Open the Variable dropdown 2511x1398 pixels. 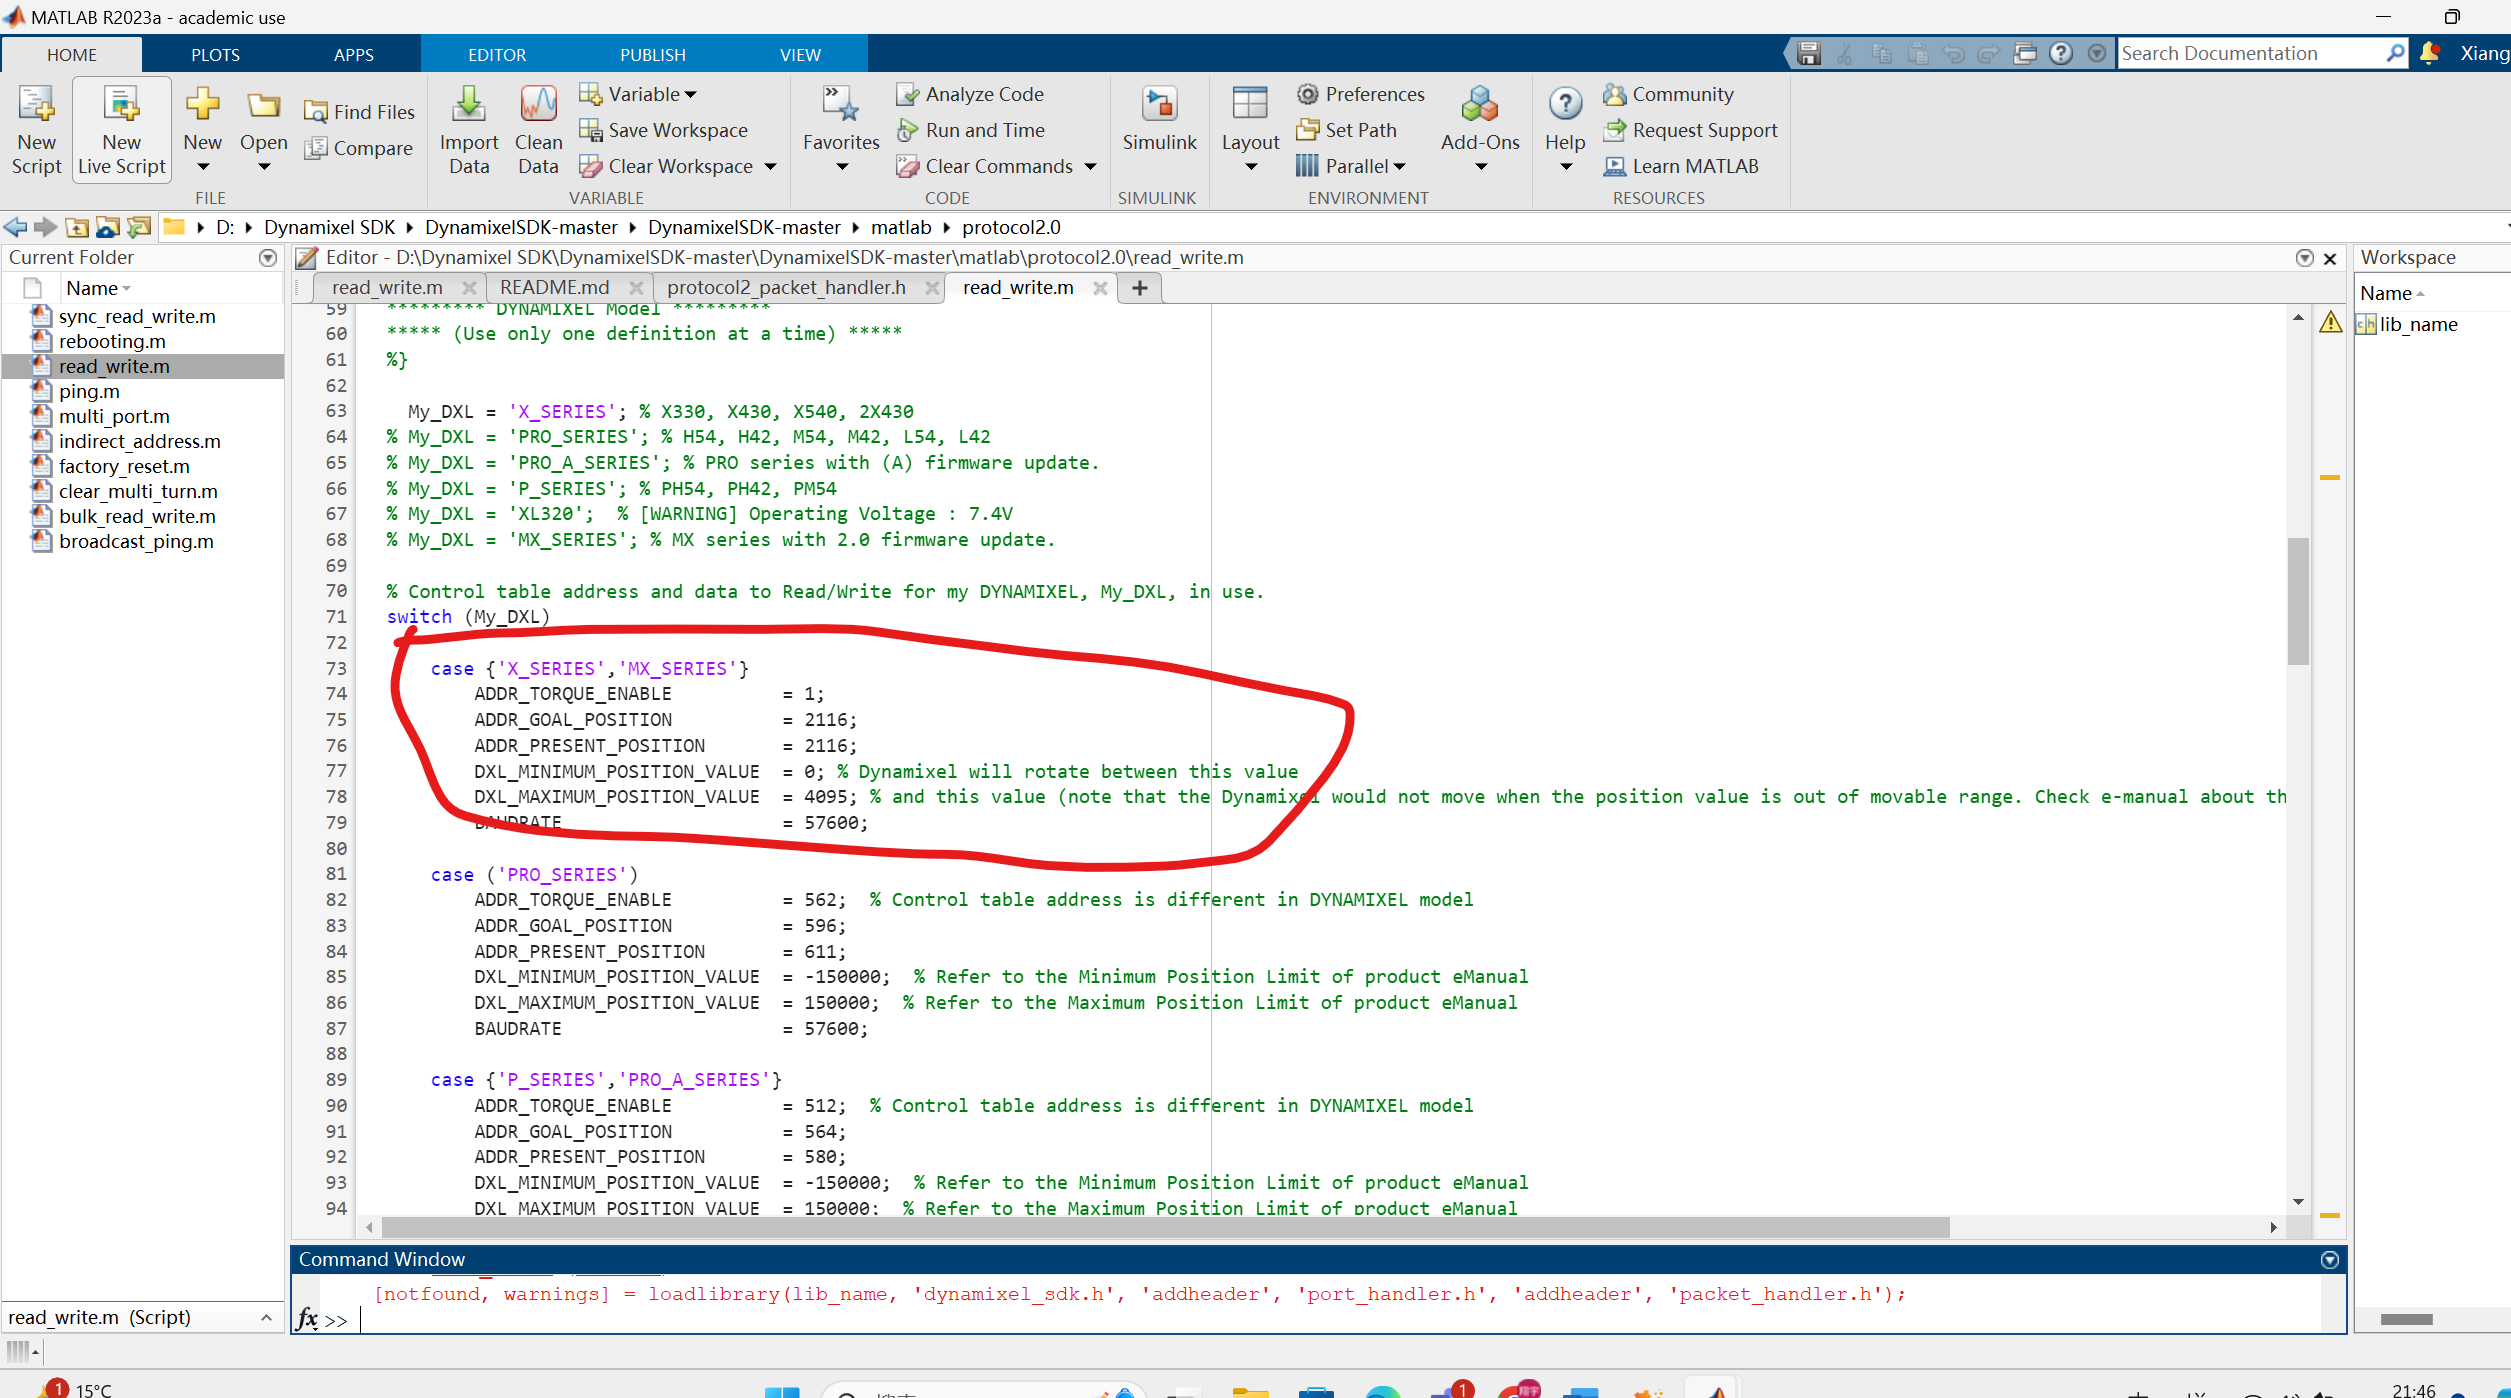[638, 94]
